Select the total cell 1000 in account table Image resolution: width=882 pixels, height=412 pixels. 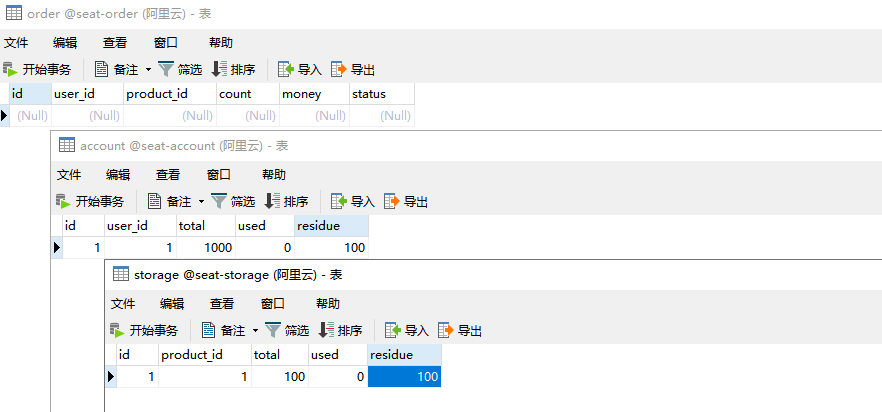tap(206, 248)
